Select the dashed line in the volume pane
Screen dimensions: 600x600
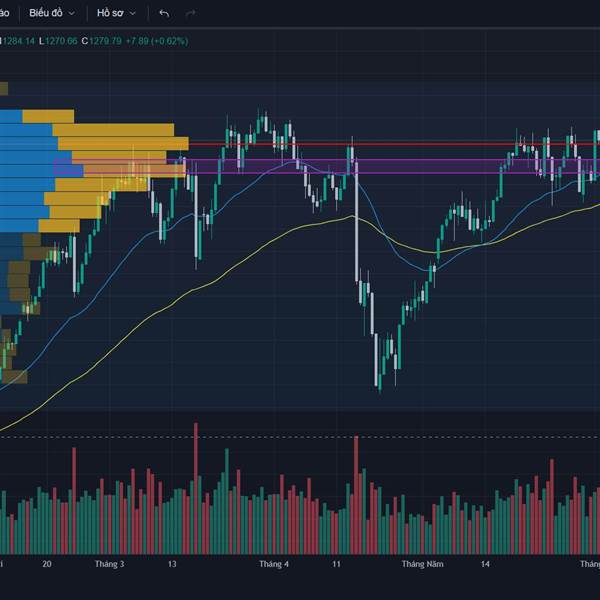coord(300,437)
